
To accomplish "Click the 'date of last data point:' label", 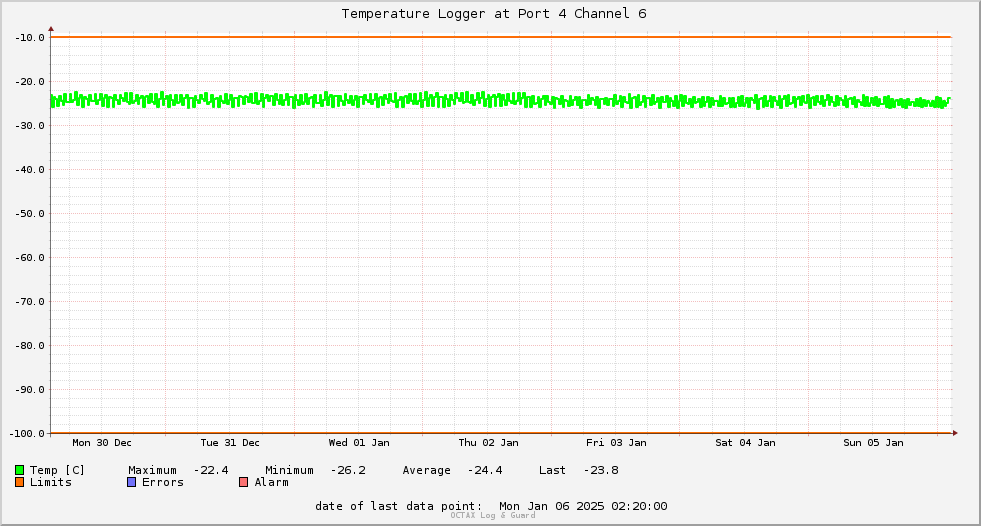I will (399, 506).
